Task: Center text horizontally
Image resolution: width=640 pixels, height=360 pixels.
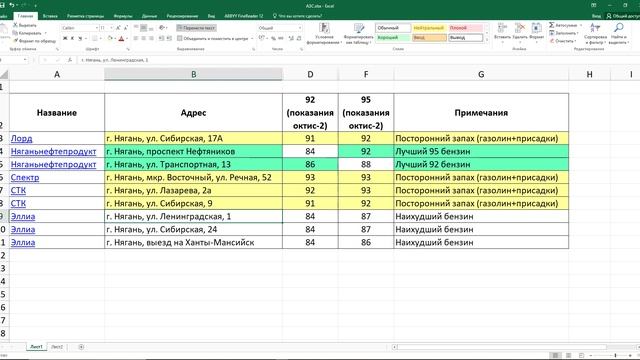Action: (x=143, y=38)
